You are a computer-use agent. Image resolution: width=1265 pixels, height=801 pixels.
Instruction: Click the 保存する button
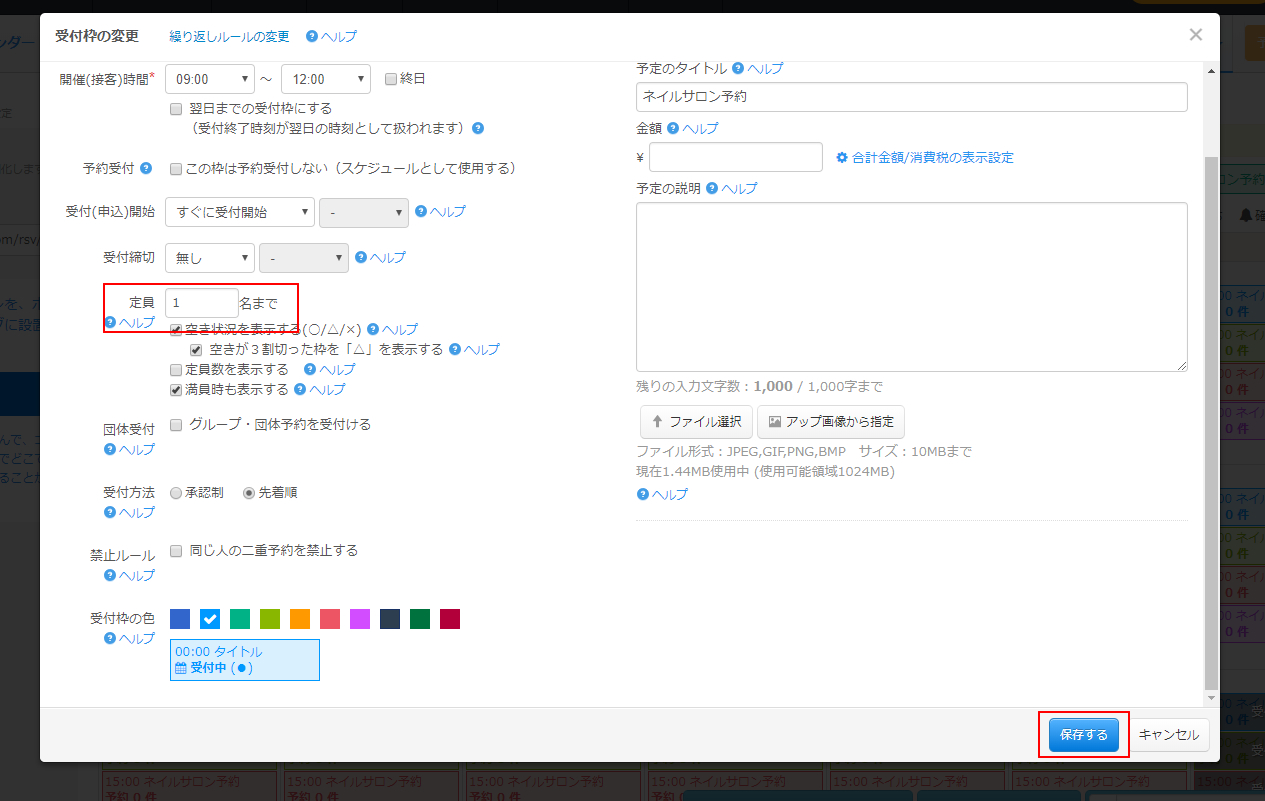[x=1084, y=735]
